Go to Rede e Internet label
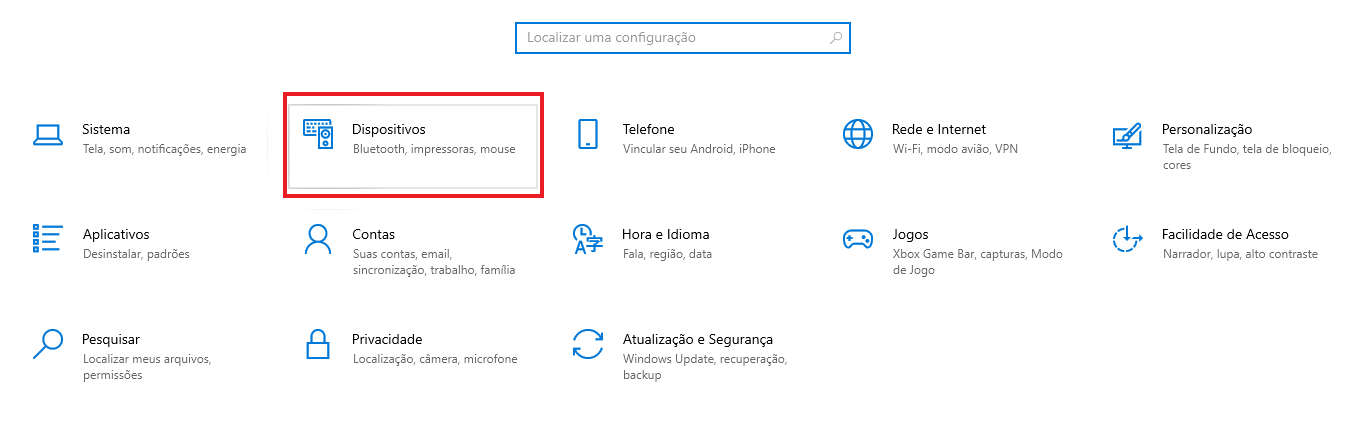The width and height of the screenshot is (1366, 432). 939,129
